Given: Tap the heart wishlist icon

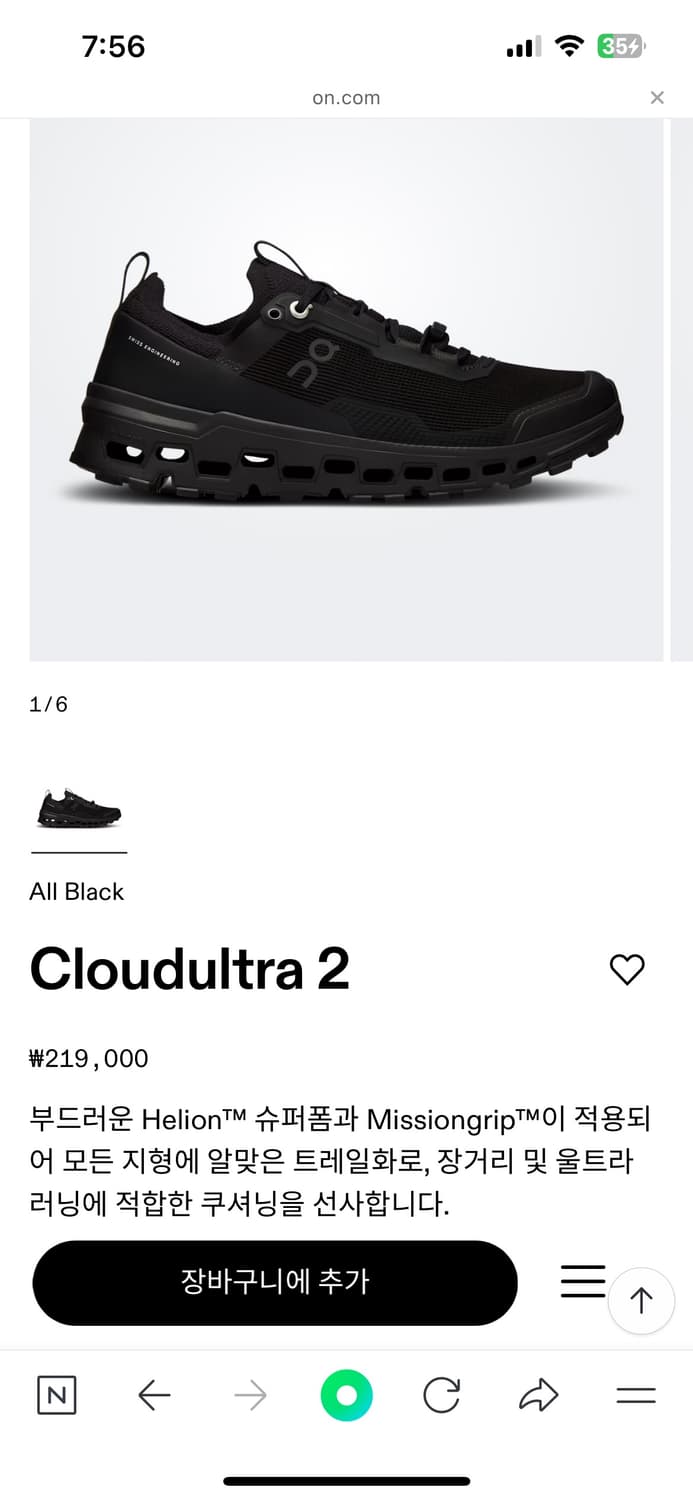Looking at the screenshot, I should coord(627,969).
